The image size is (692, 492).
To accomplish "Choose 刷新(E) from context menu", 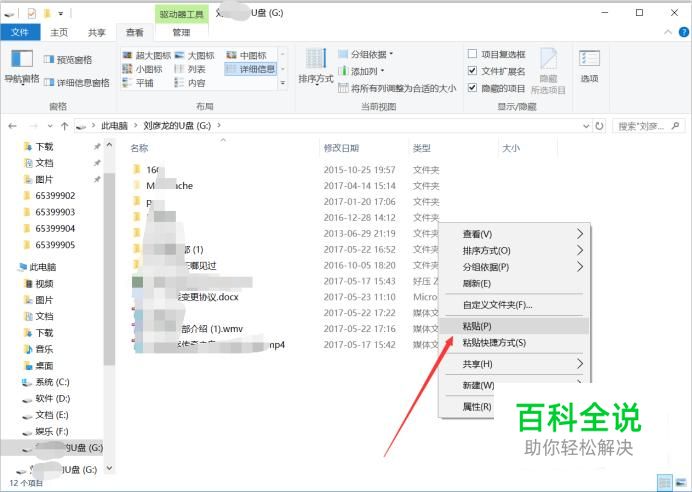I will (514, 283).
